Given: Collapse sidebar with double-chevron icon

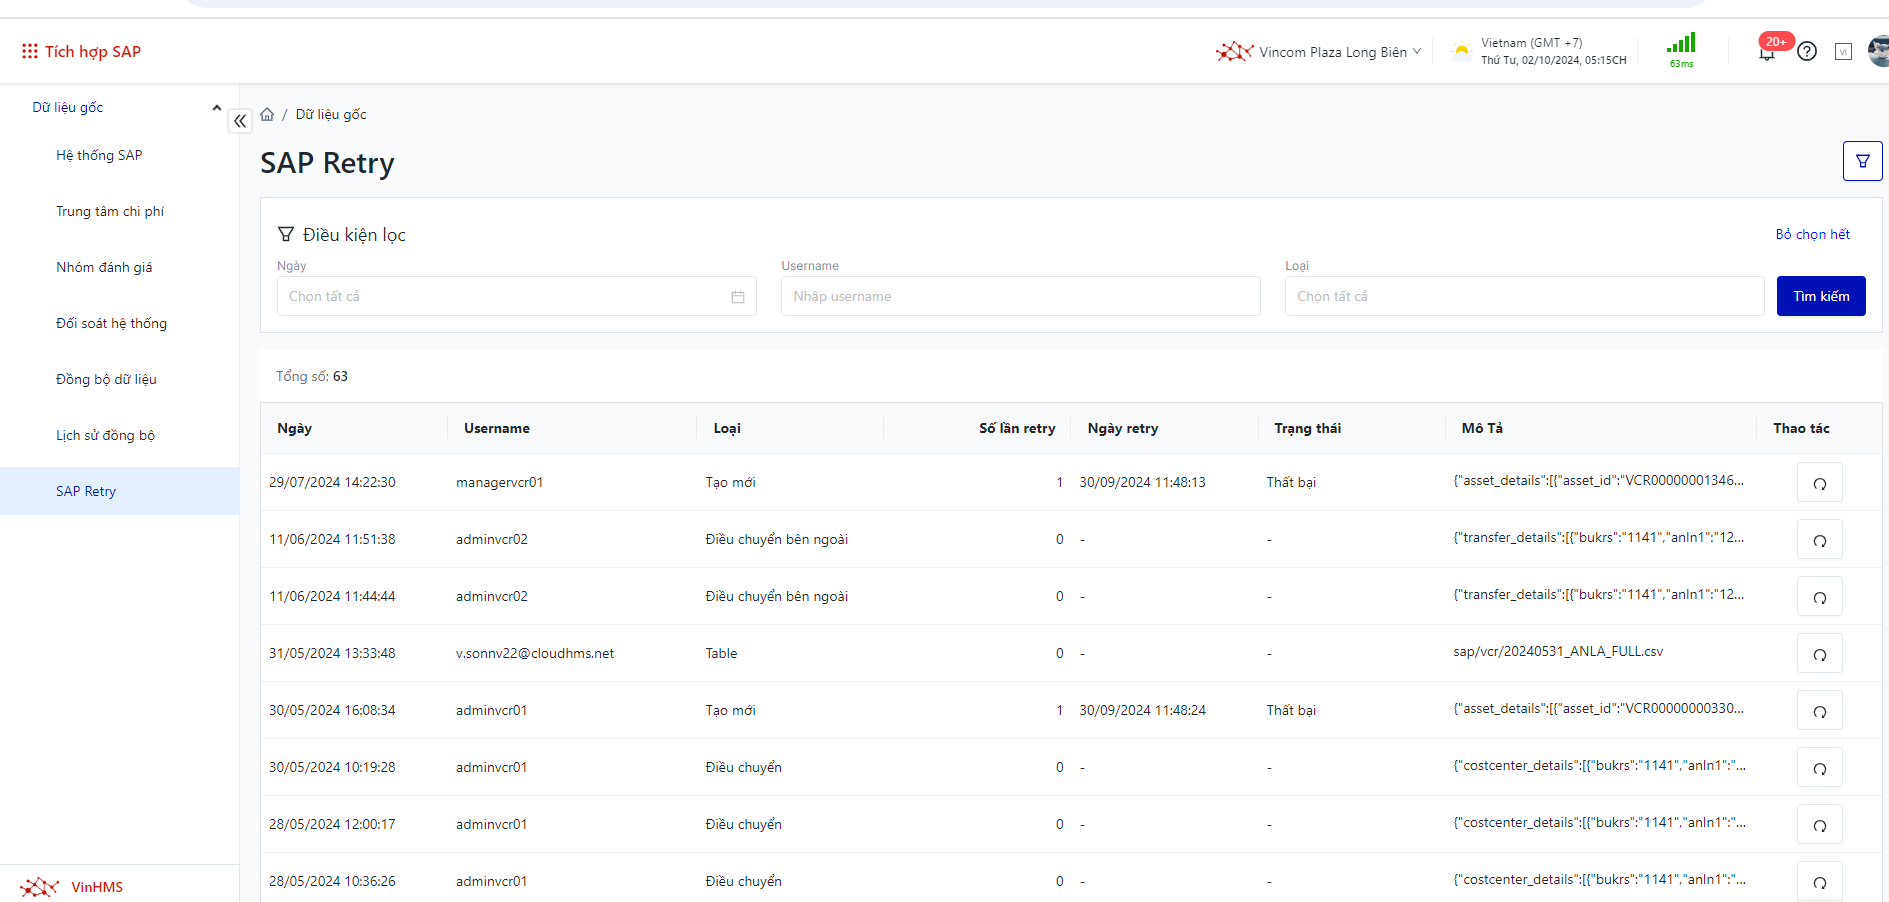Looking at the screenshot, I should pyautogui.click(x=240, y=121).
